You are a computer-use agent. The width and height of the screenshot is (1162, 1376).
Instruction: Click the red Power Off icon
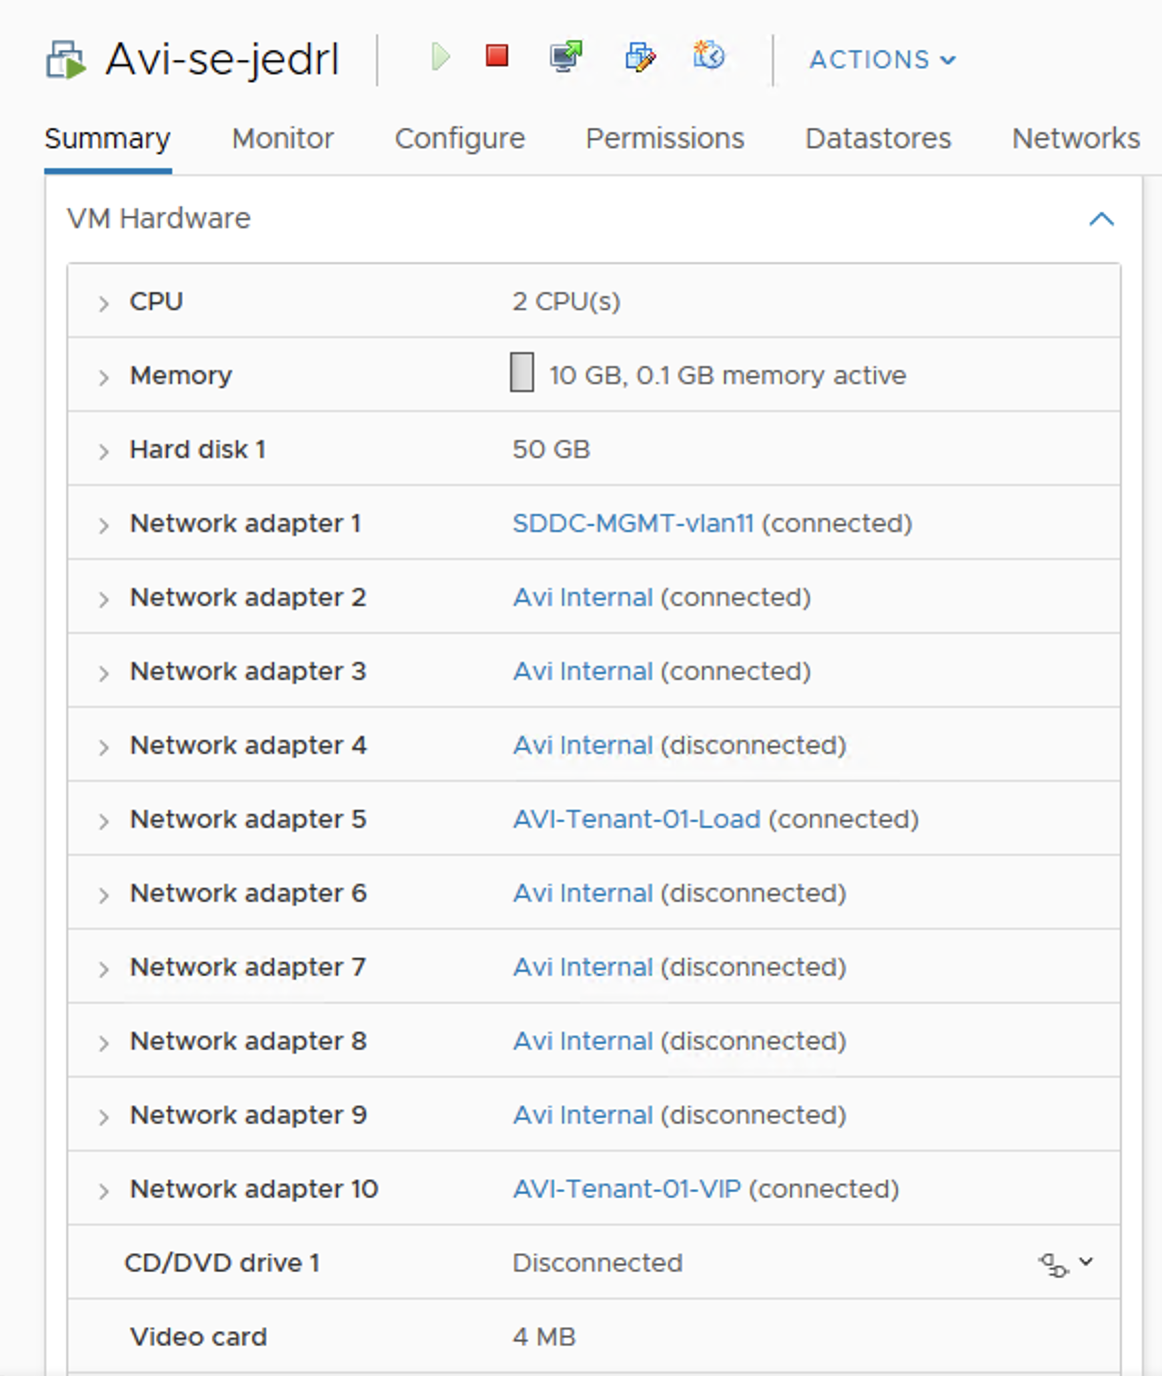coord(497,55)
